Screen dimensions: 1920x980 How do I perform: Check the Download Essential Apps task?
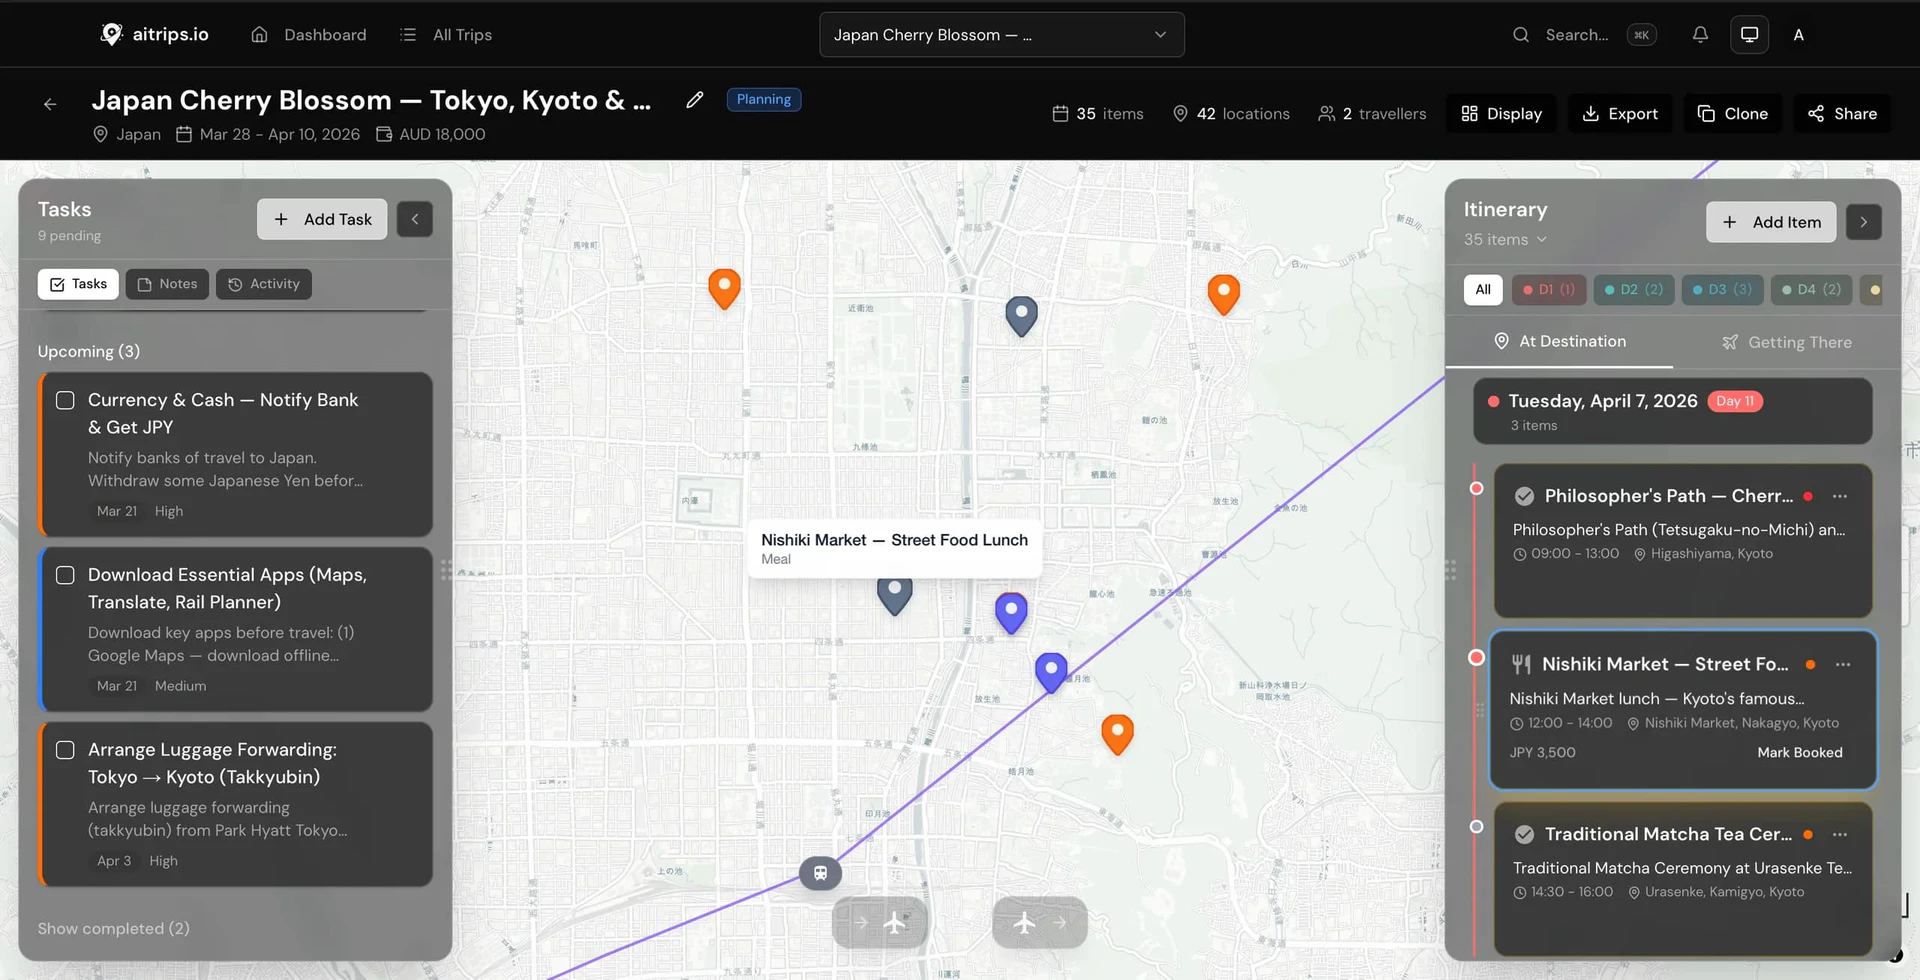click(65, 575)
